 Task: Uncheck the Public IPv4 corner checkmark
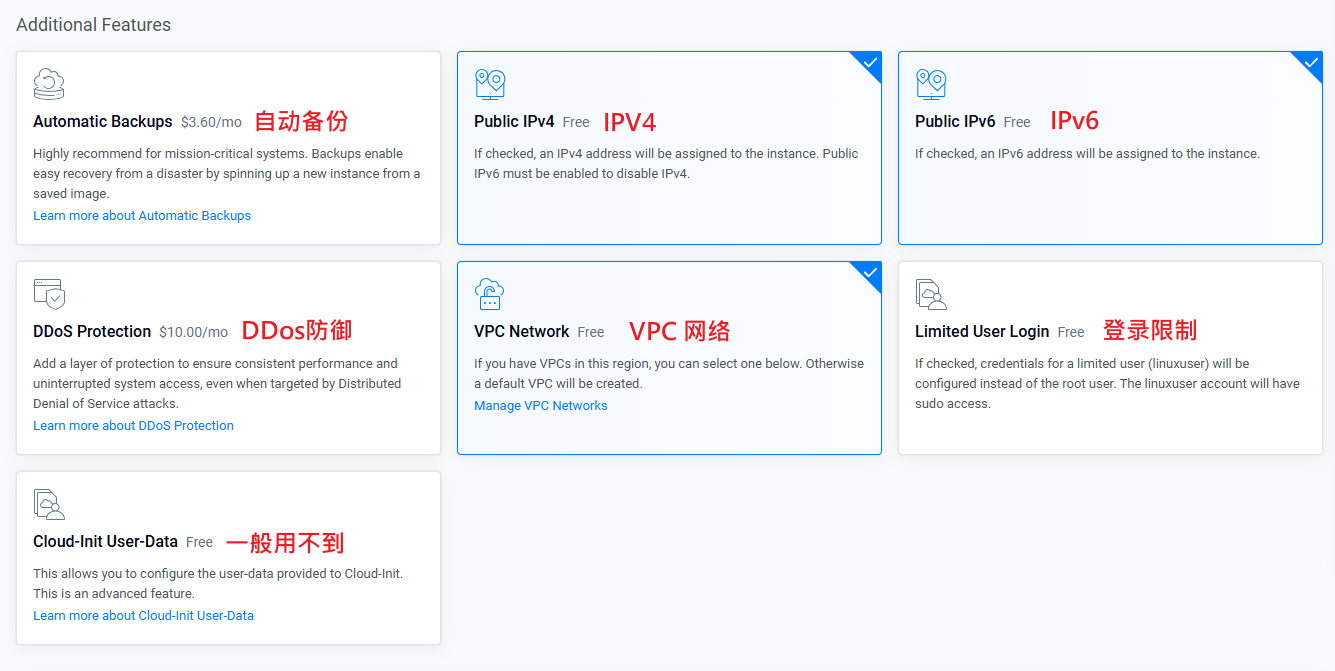point(870,63)
